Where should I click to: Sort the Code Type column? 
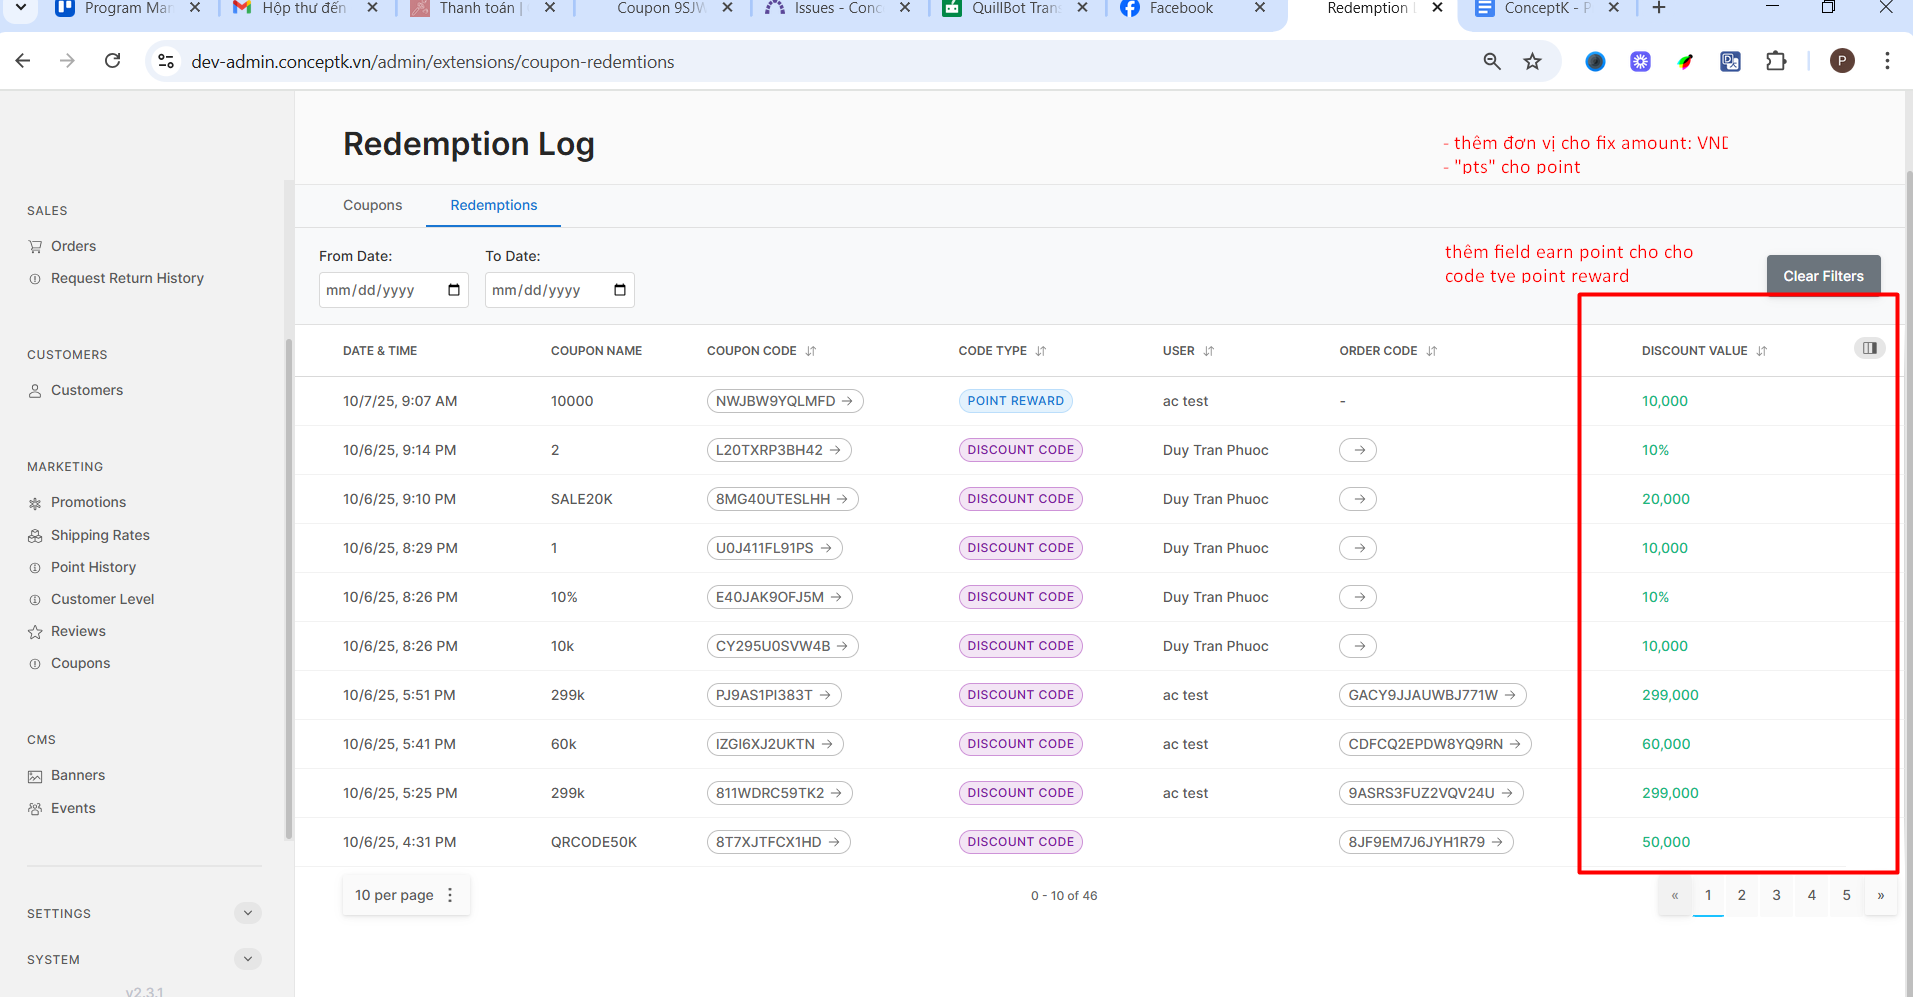1041,351
